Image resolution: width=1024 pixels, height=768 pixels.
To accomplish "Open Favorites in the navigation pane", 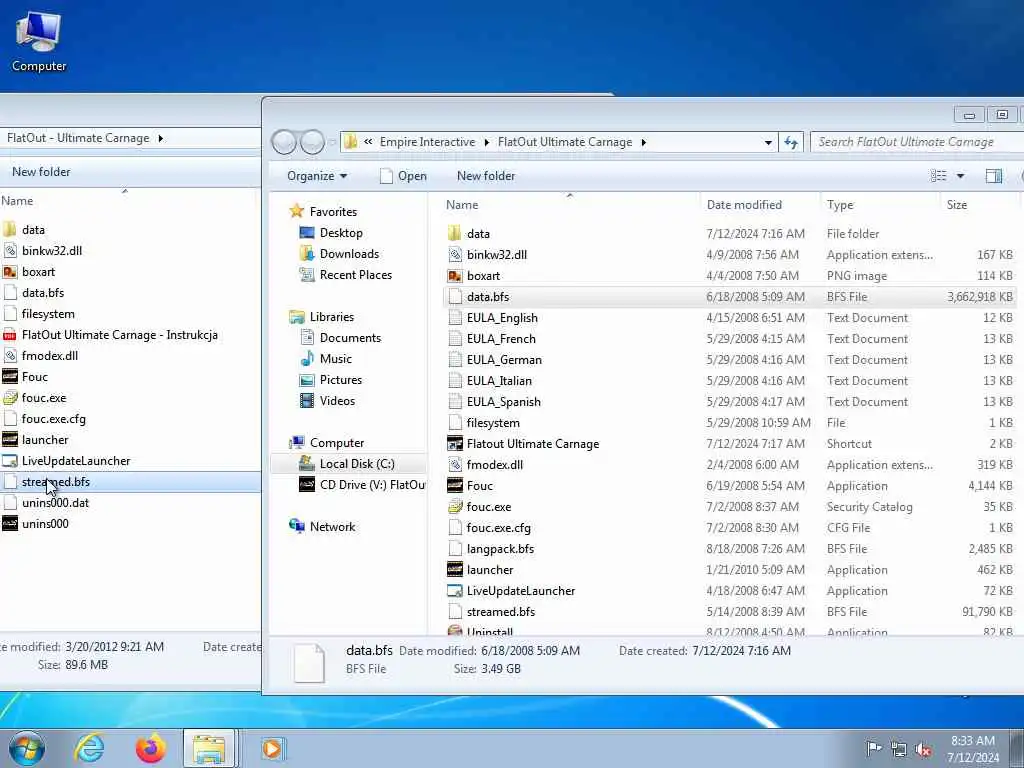I will click(x=333, y=212).
